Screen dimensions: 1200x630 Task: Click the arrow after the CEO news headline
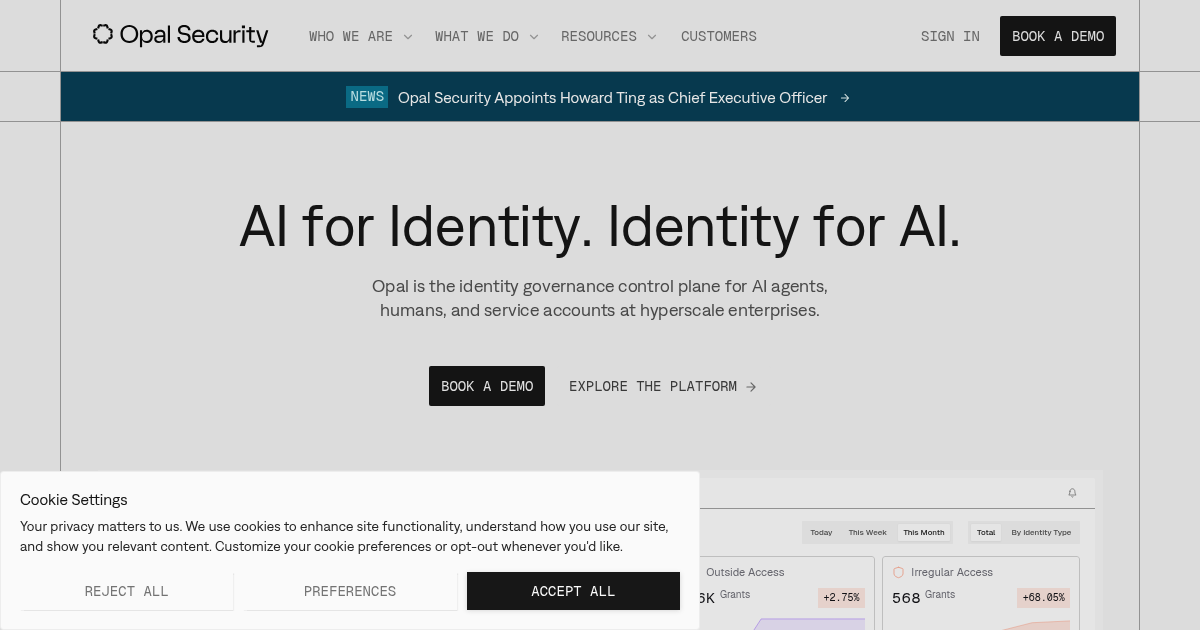point(845,98)
